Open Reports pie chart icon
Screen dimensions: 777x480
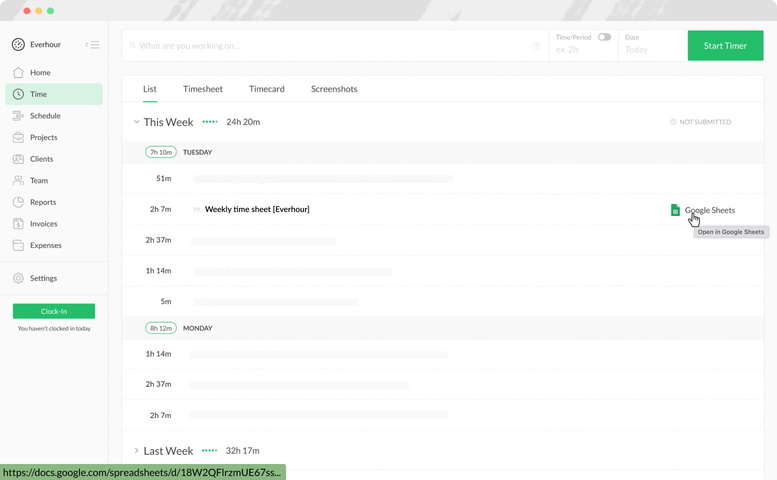[18, 202]
